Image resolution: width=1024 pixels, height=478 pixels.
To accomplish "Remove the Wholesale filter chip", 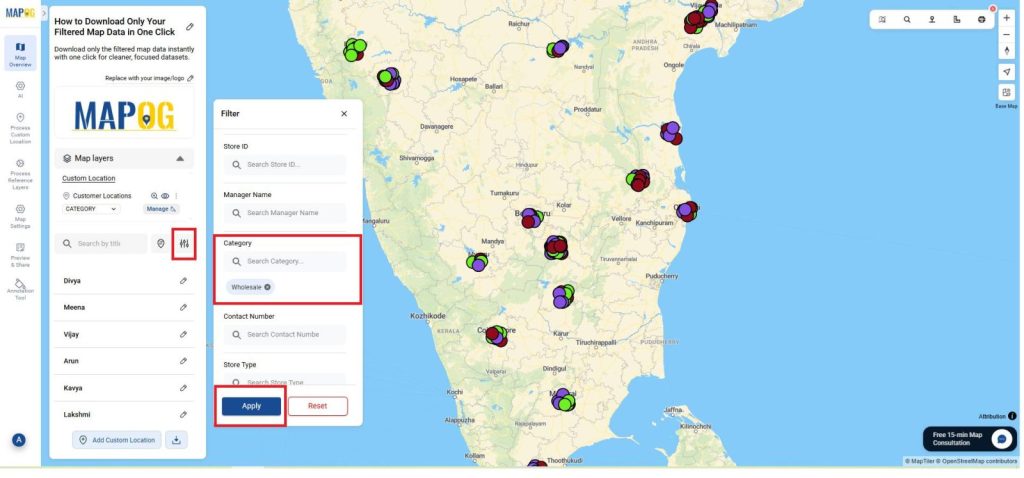I will [268, 287].
